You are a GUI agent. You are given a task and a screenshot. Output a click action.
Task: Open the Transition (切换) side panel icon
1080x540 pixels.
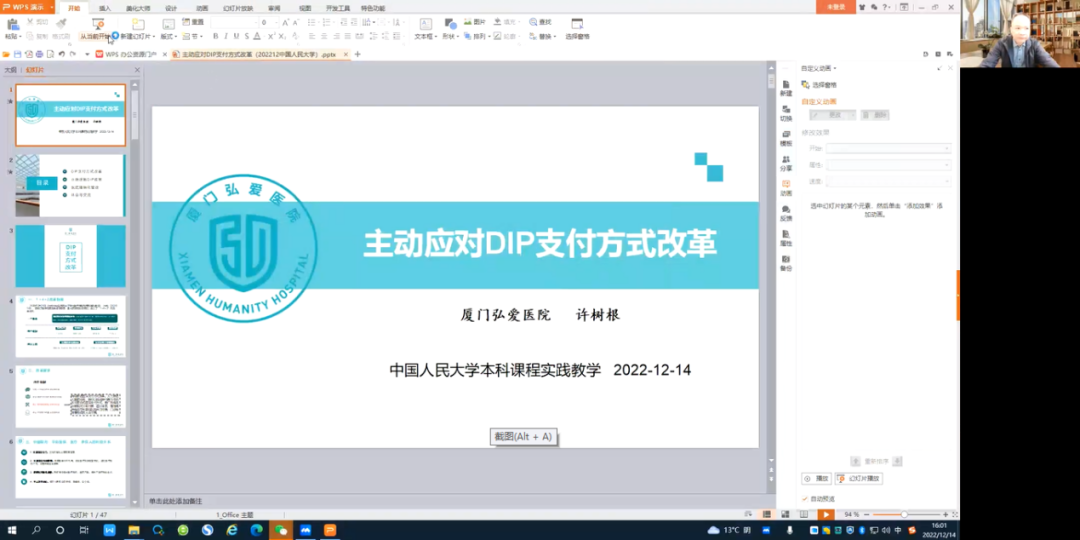point(786,113)
